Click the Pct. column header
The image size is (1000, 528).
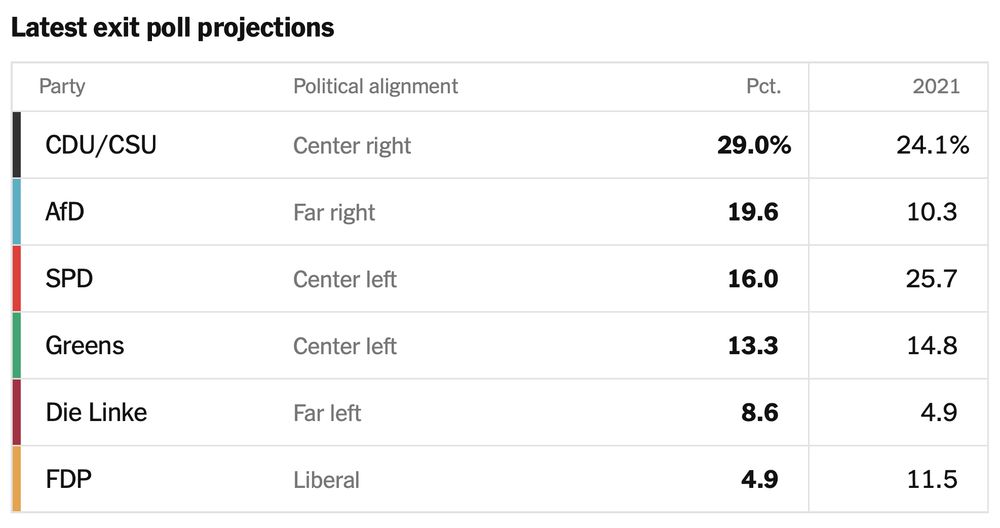(763, 86)
